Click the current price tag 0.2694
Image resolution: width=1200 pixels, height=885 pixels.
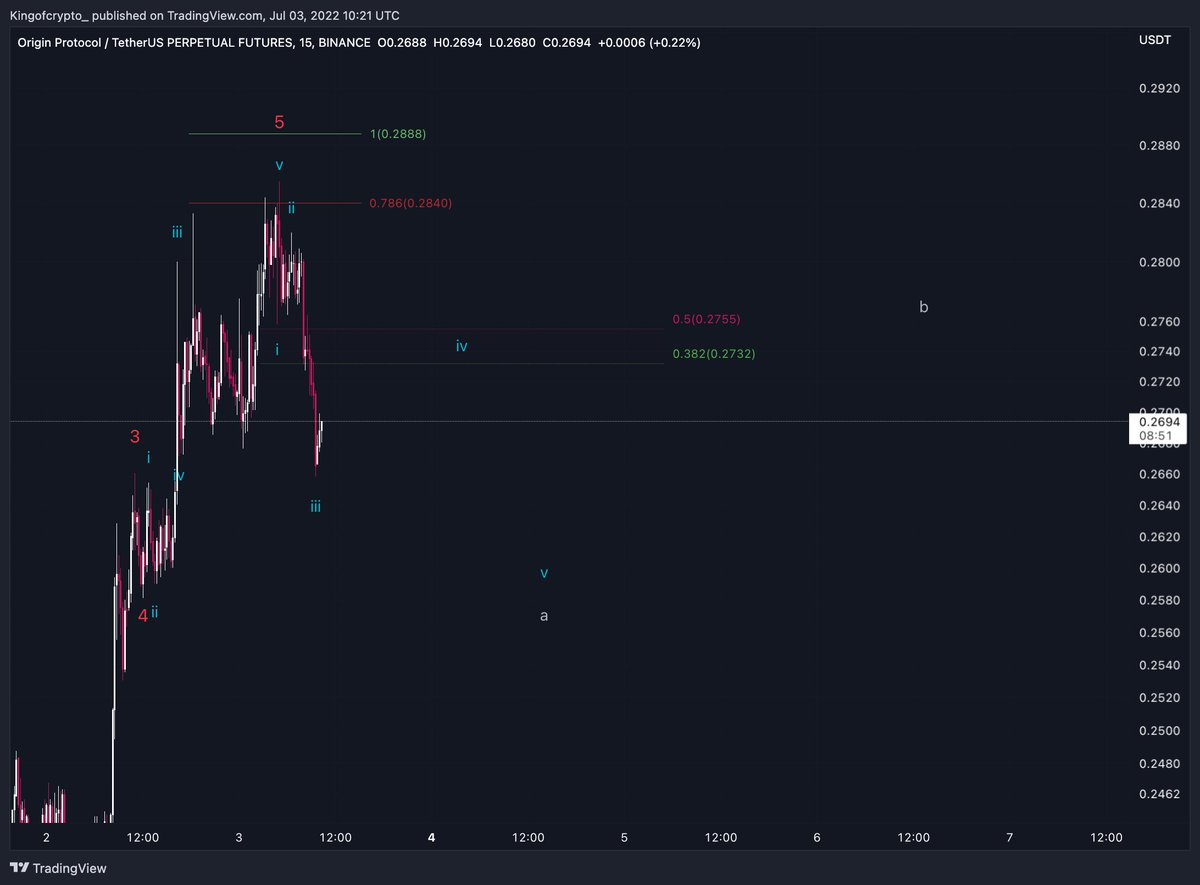[x=1158, y=422]
